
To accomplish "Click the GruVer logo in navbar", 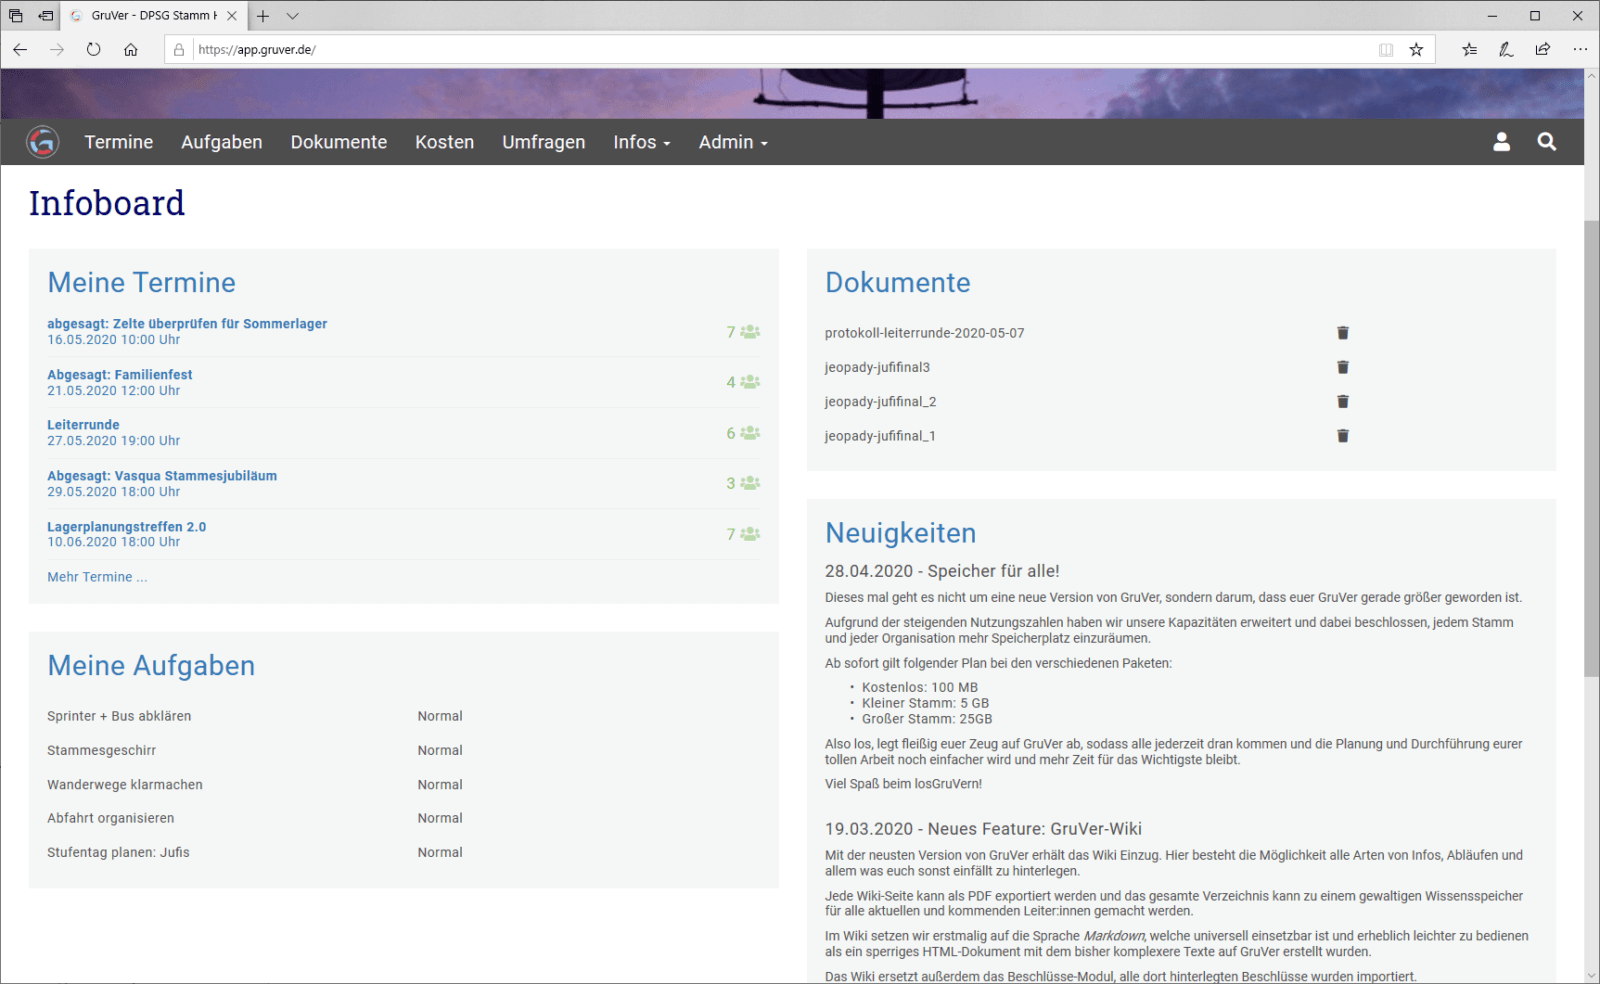I will click(43, 142).
